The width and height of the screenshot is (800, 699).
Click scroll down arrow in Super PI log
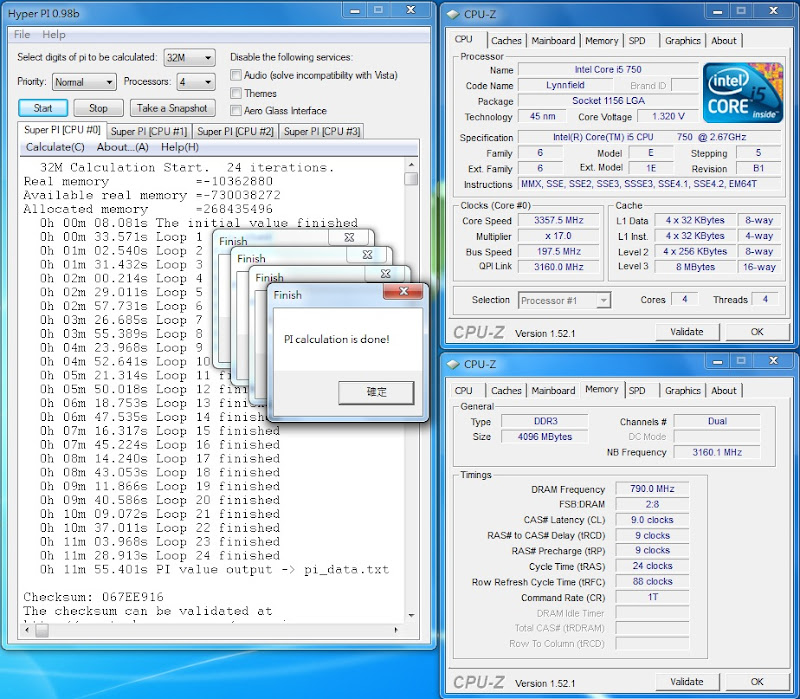click(x=411, y=615)
